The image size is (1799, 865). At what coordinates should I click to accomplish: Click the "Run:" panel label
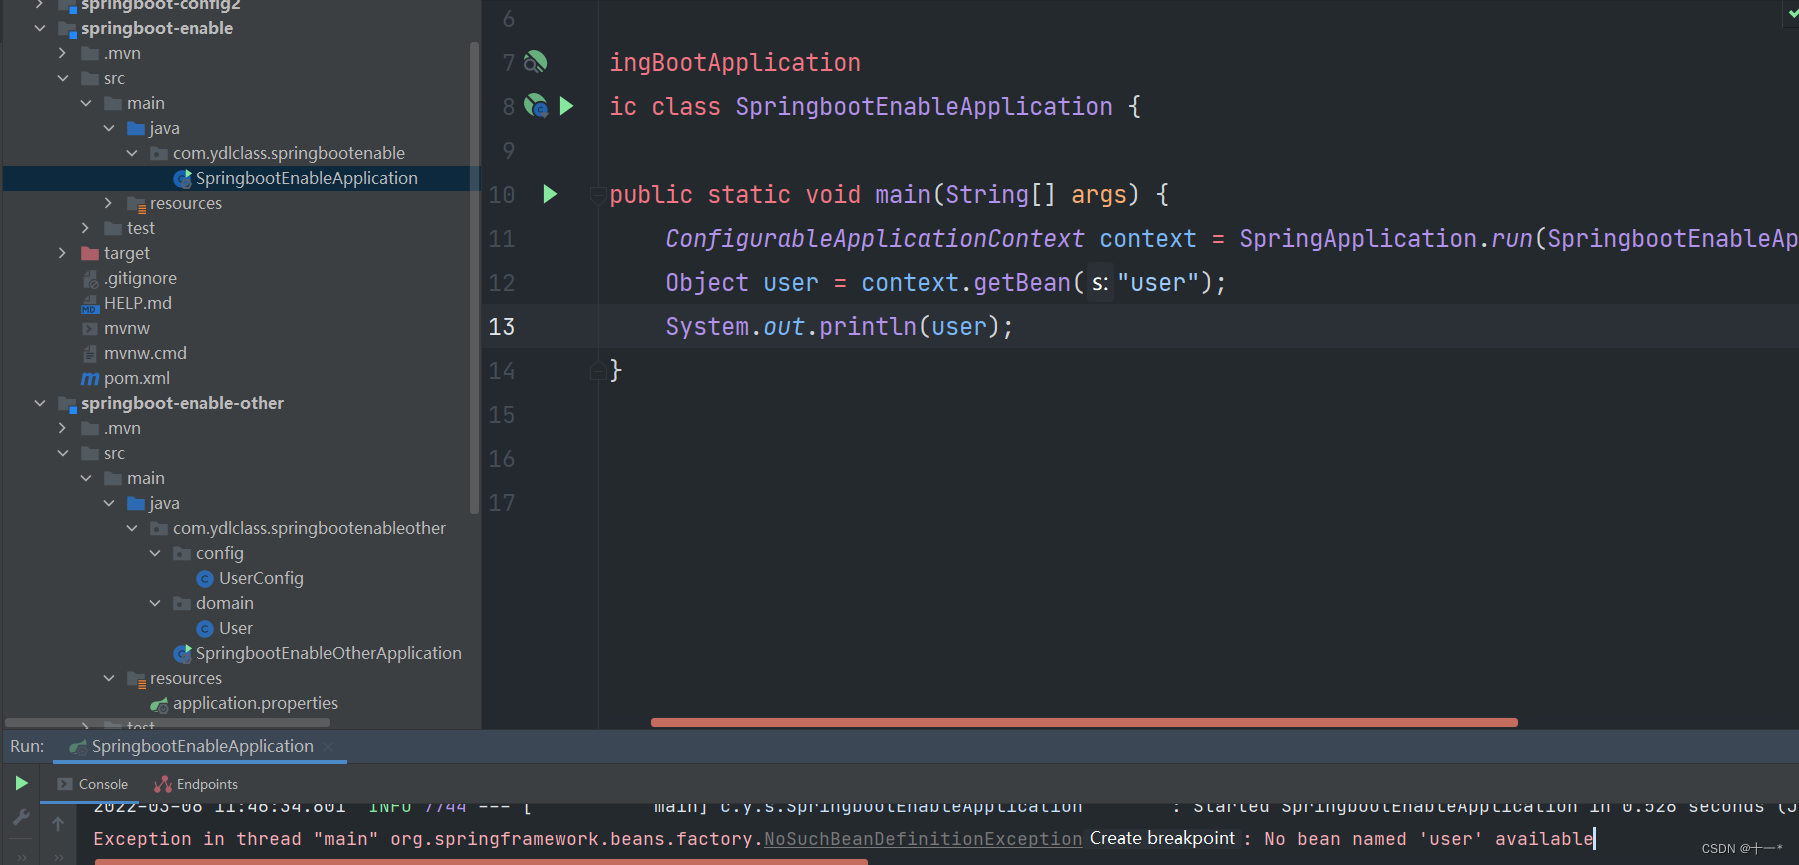coord(27,746)
